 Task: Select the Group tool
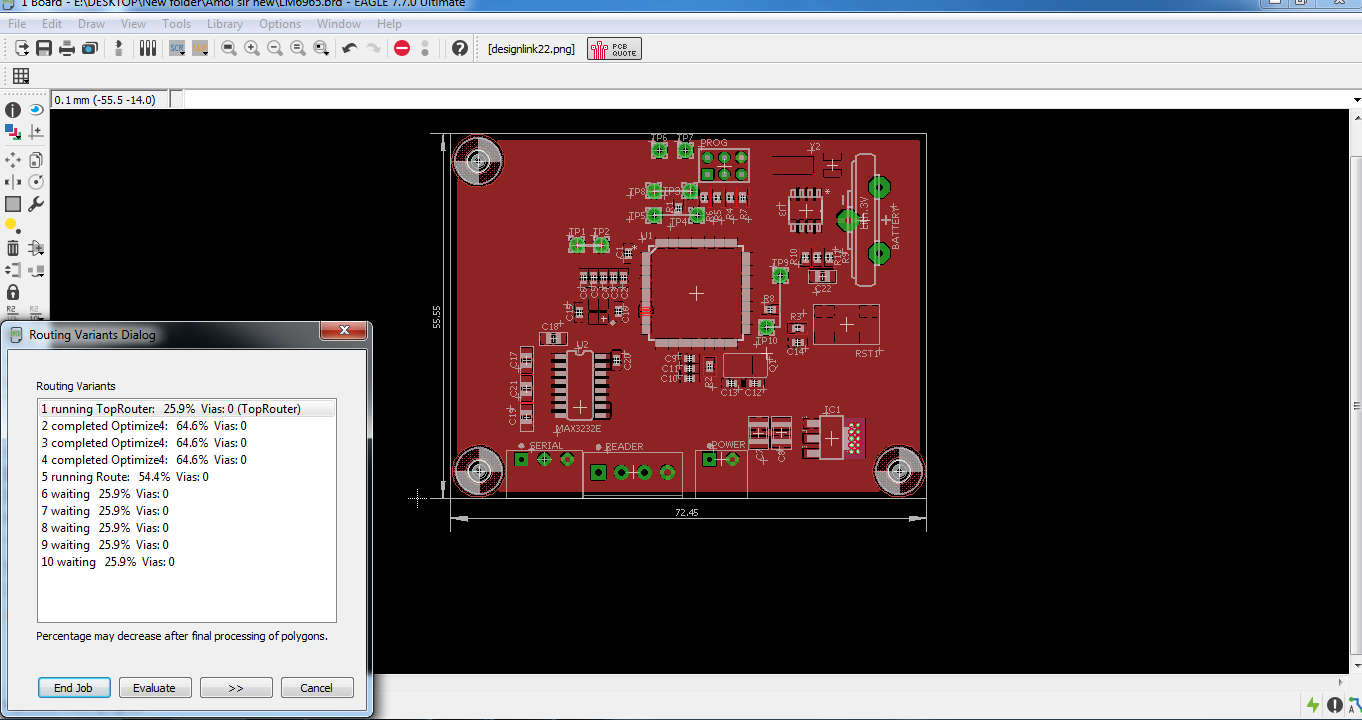13,204
